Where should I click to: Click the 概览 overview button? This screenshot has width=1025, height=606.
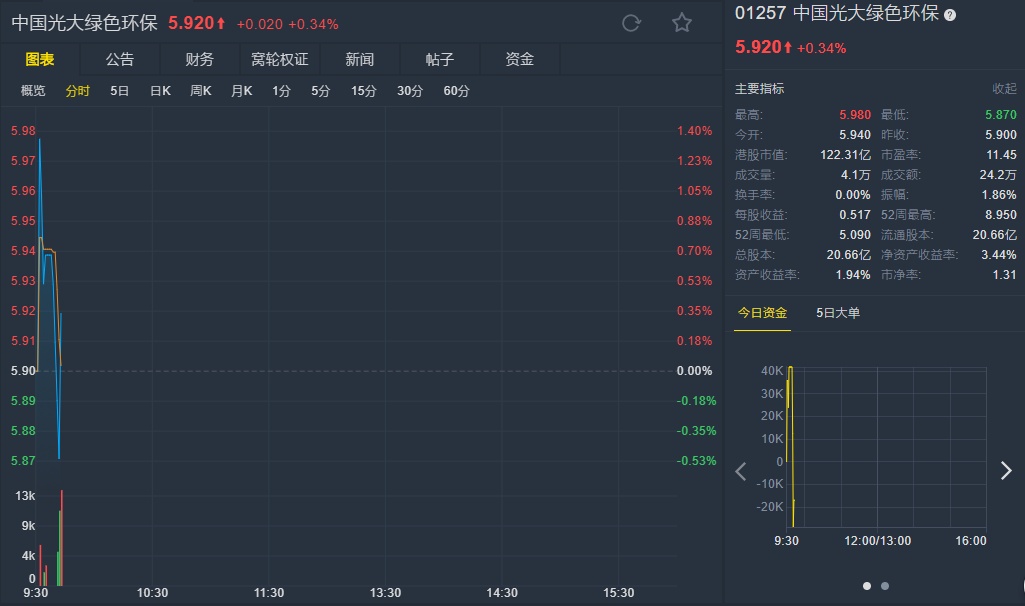33,91
